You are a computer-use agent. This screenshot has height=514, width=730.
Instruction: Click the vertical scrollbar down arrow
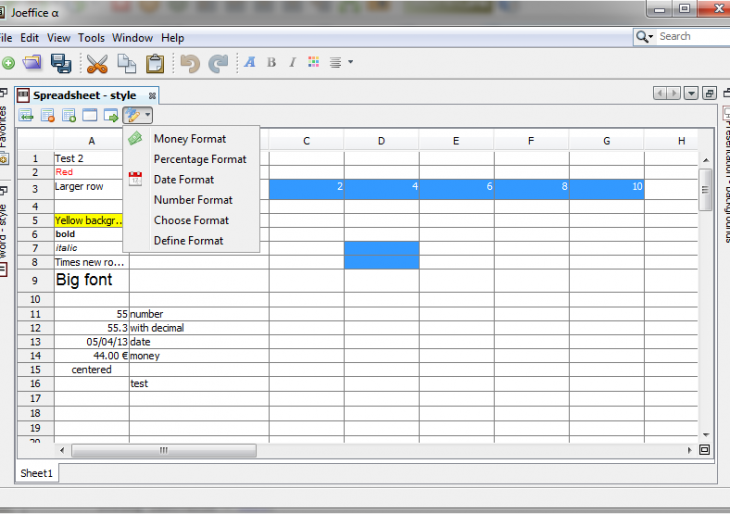pos(706,435)
